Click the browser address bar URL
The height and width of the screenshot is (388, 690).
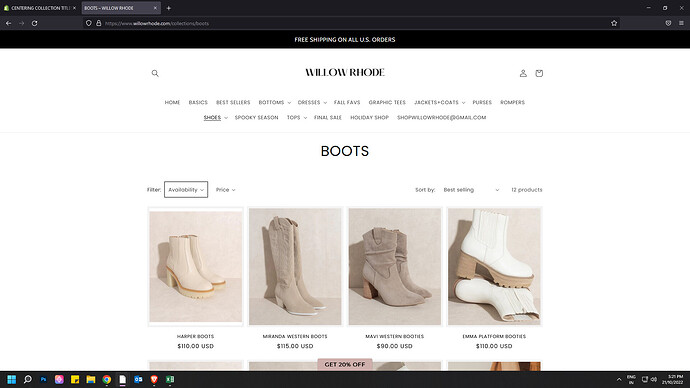pyautogui.click(x=157, y=23)
